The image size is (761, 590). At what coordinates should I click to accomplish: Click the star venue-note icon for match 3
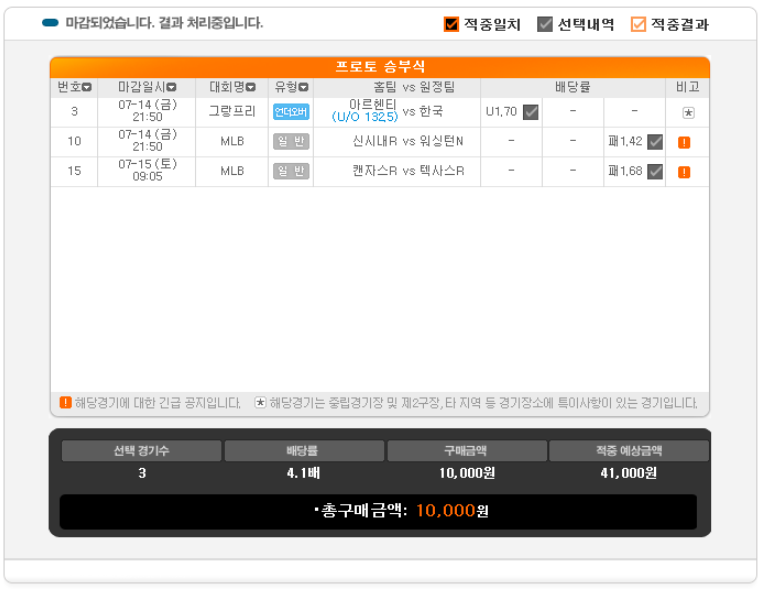pyautogui.click(x=688, y=113)
